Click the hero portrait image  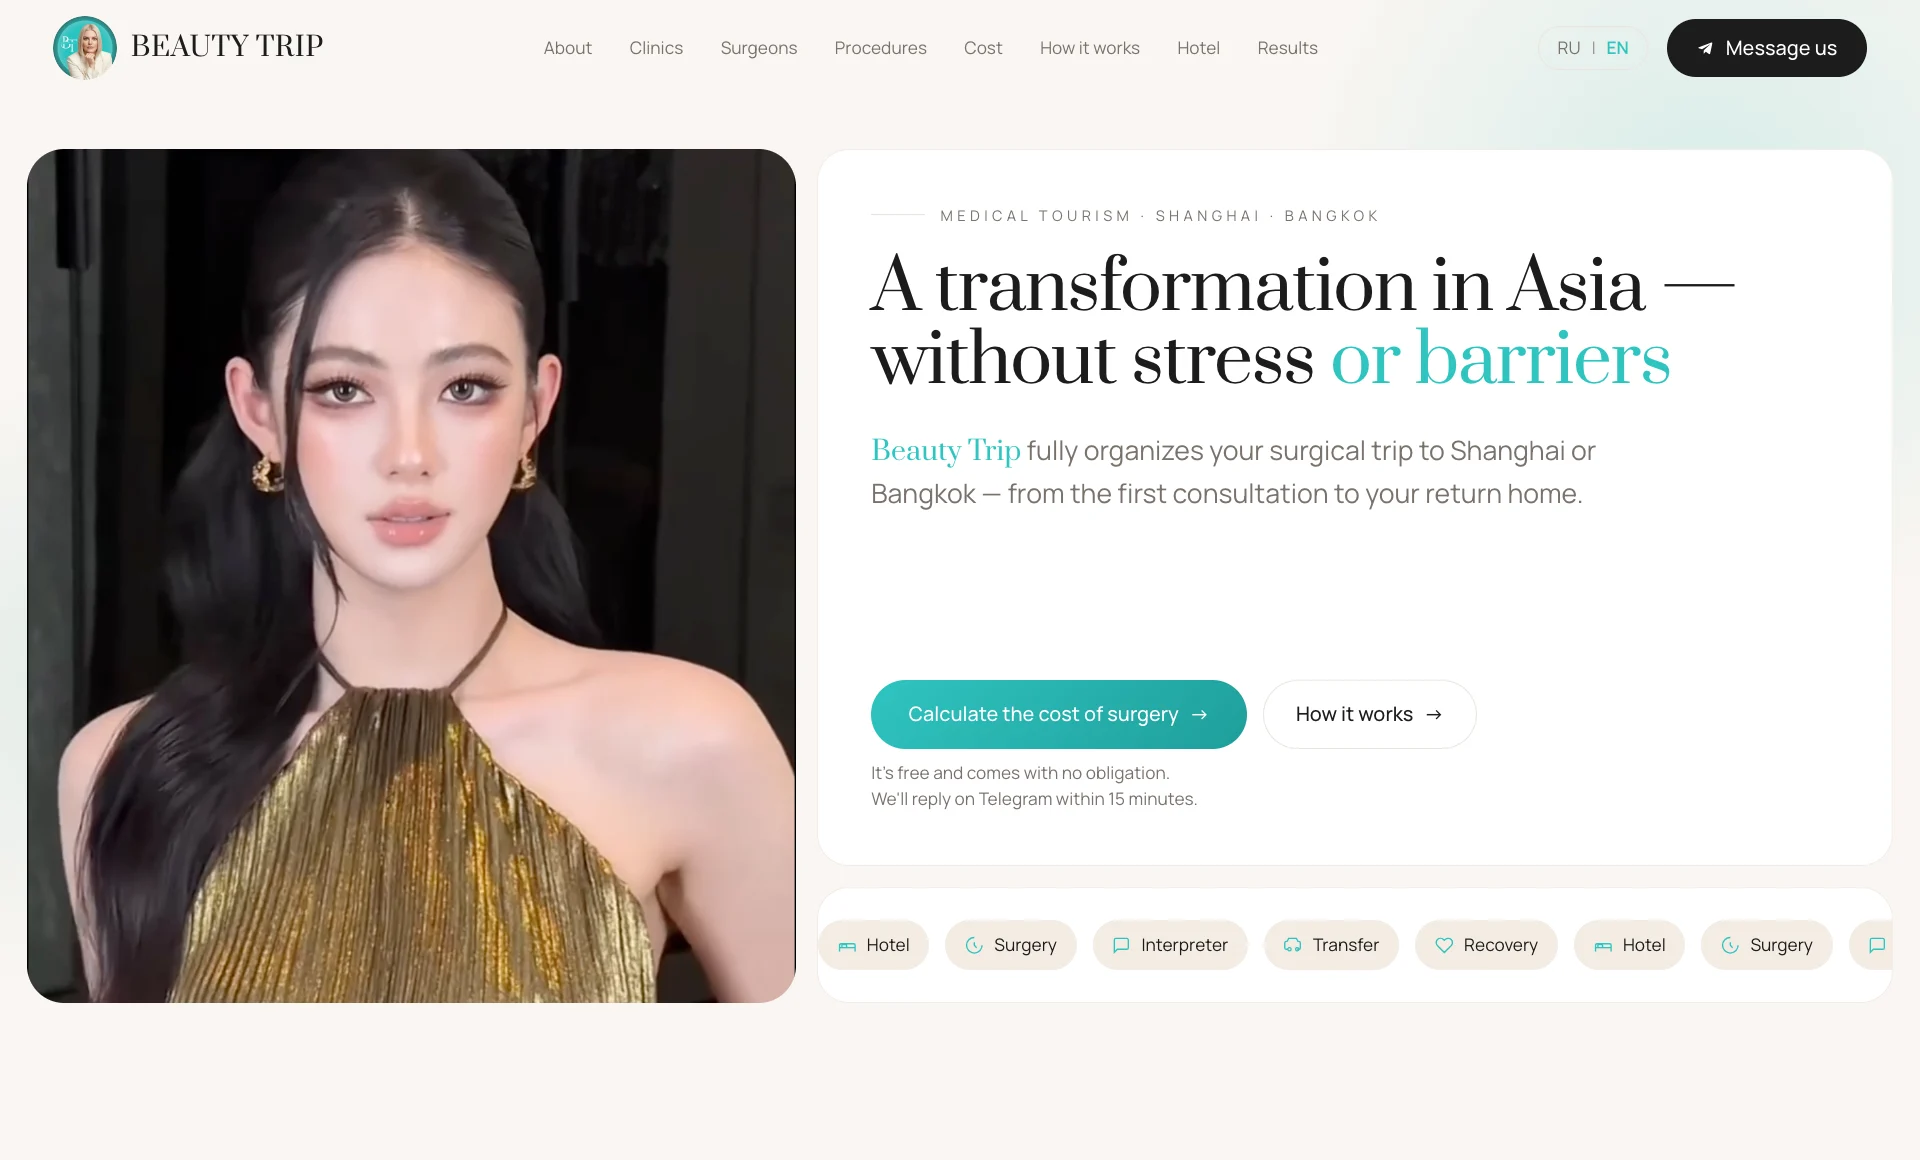pyautogui.click(x=411, y=576)
